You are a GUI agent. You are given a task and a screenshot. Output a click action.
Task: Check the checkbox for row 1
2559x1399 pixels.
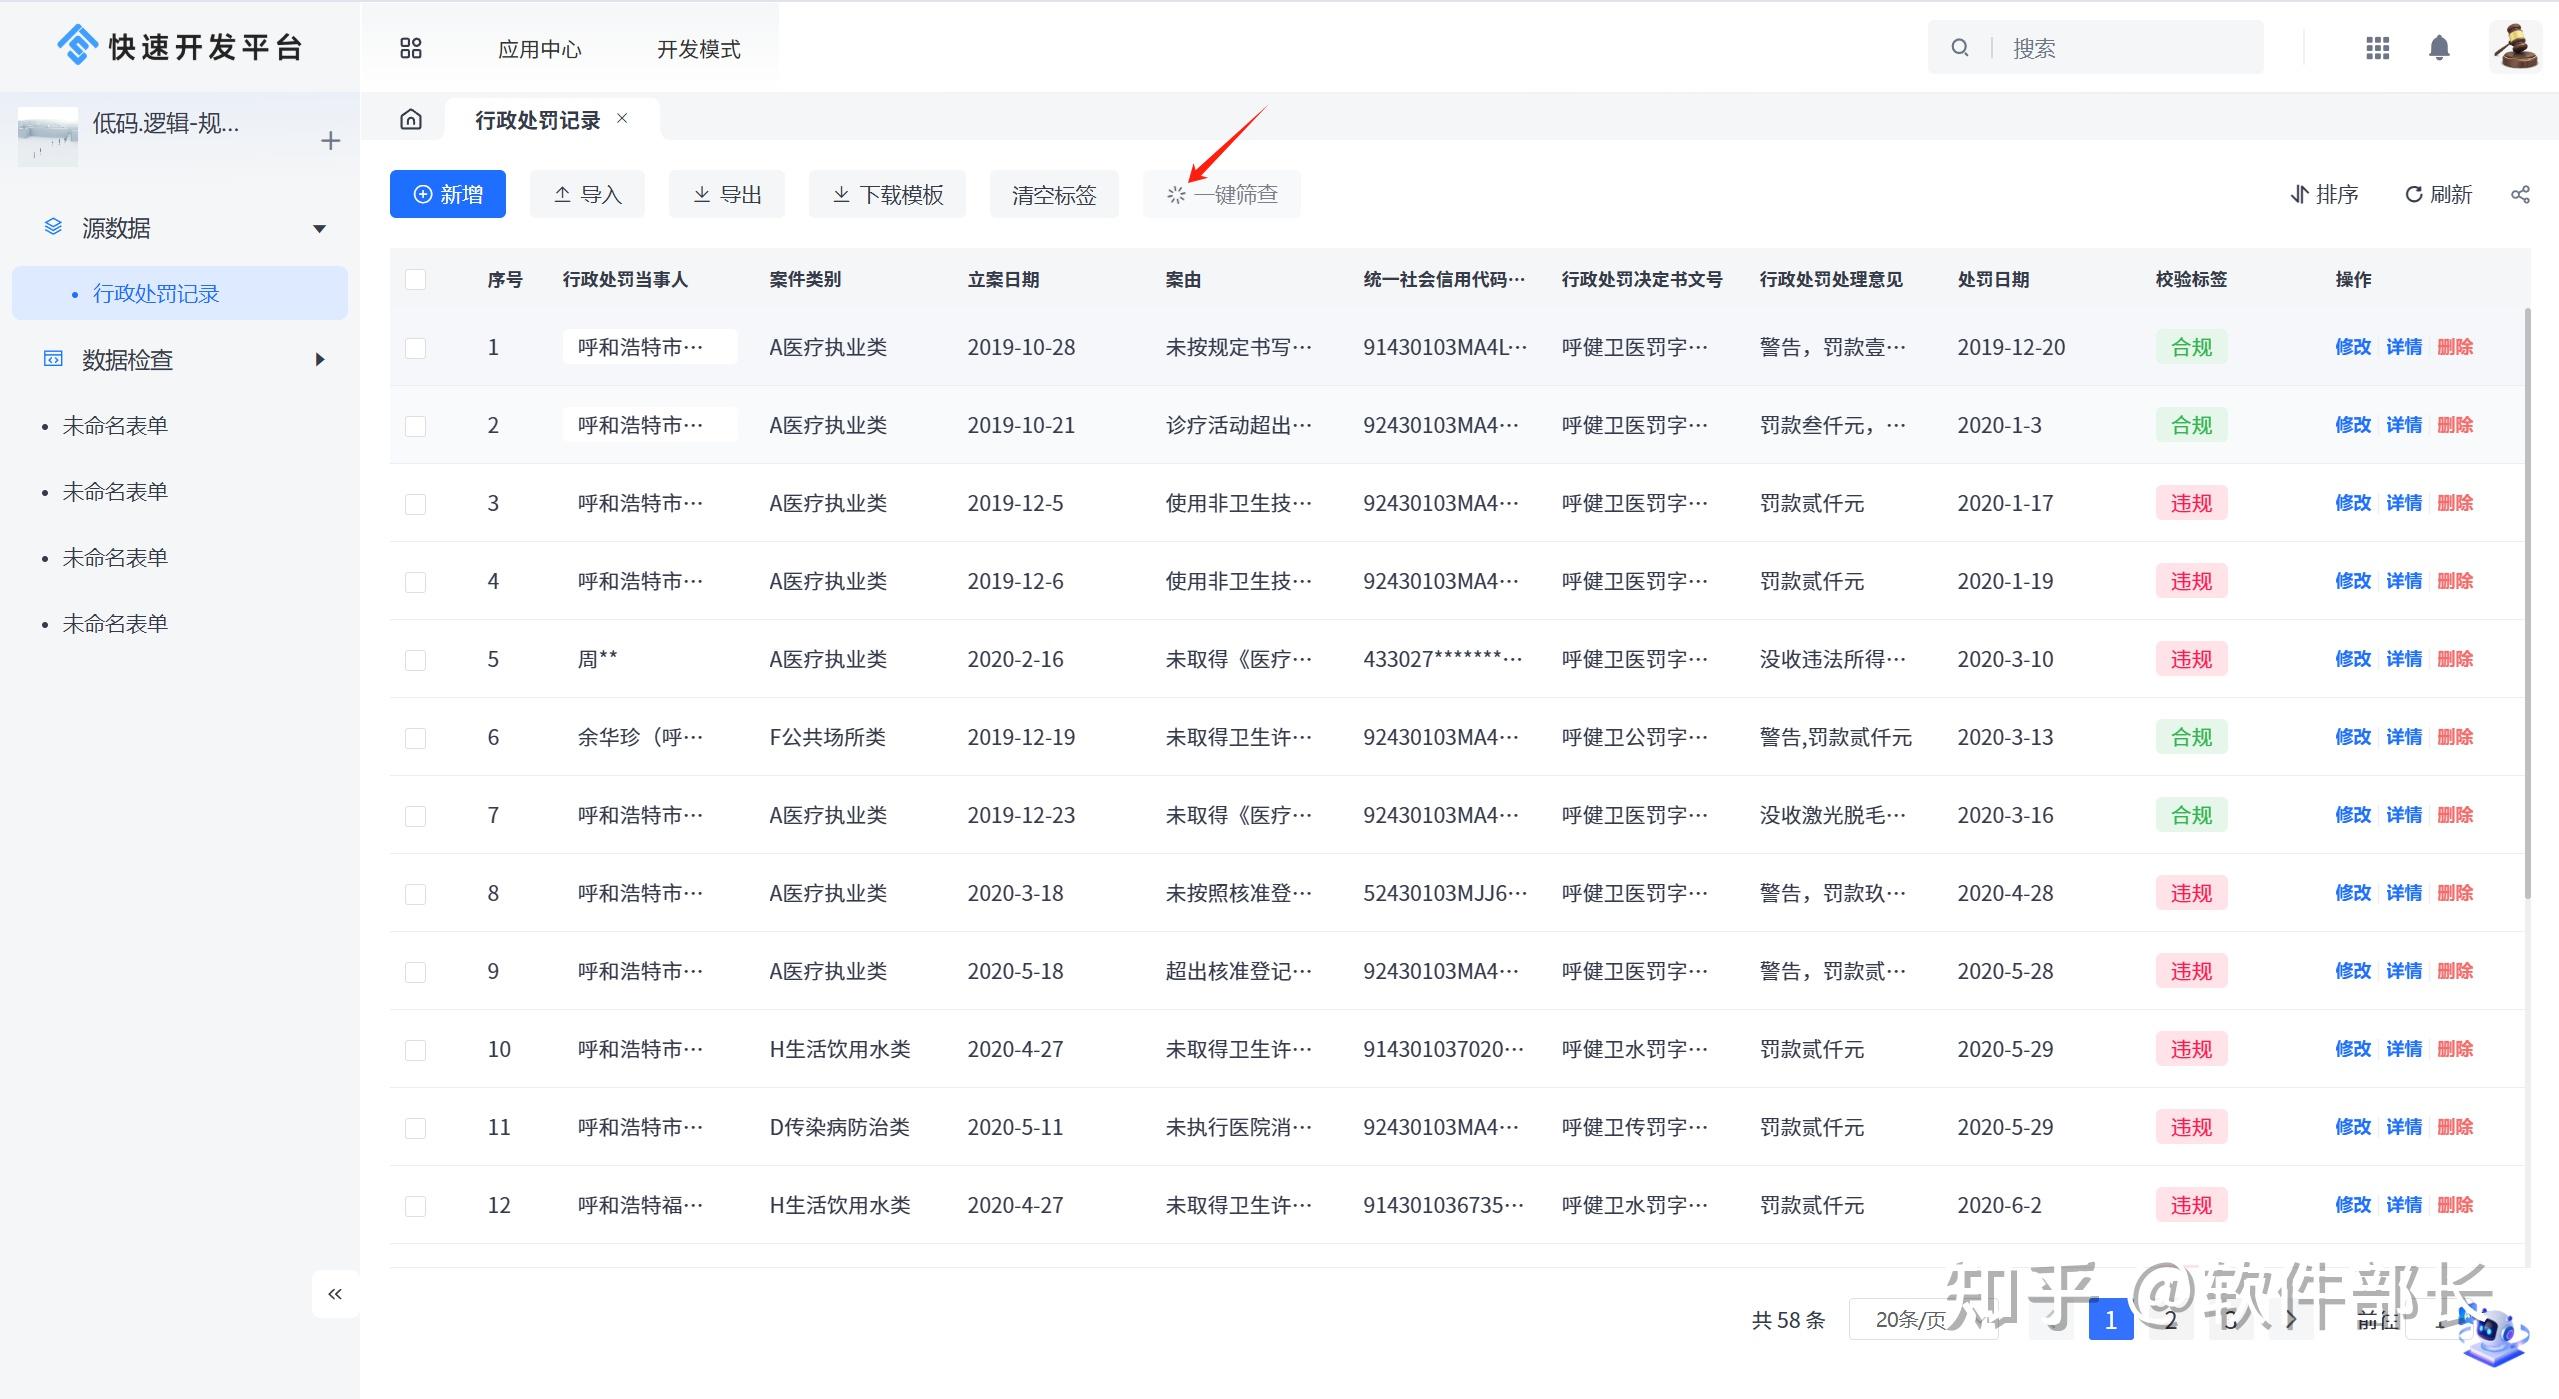416,347
